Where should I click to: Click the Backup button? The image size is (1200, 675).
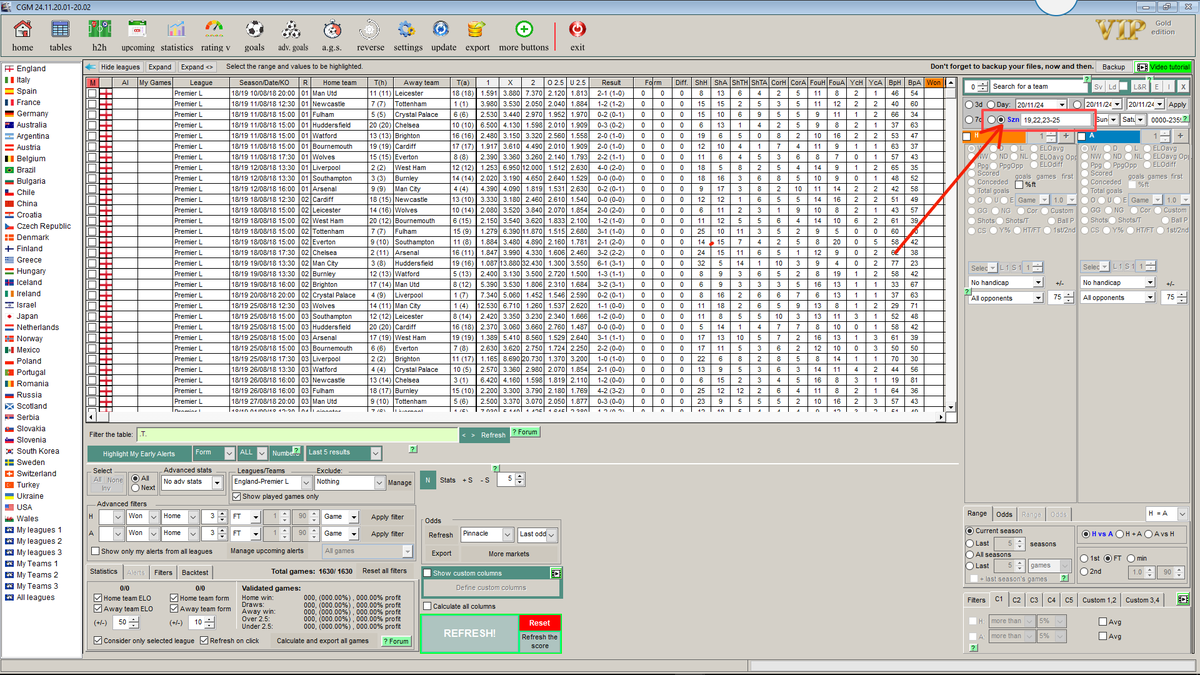click(1114, 66)
